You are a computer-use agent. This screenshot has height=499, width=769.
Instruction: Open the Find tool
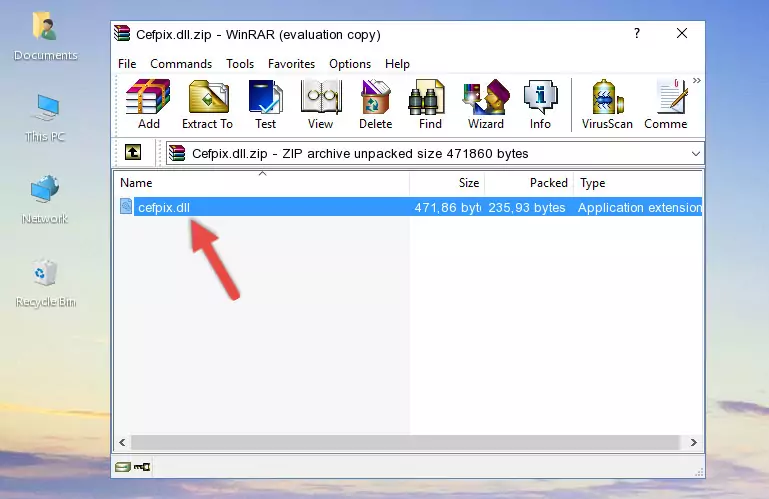point(430,105)
